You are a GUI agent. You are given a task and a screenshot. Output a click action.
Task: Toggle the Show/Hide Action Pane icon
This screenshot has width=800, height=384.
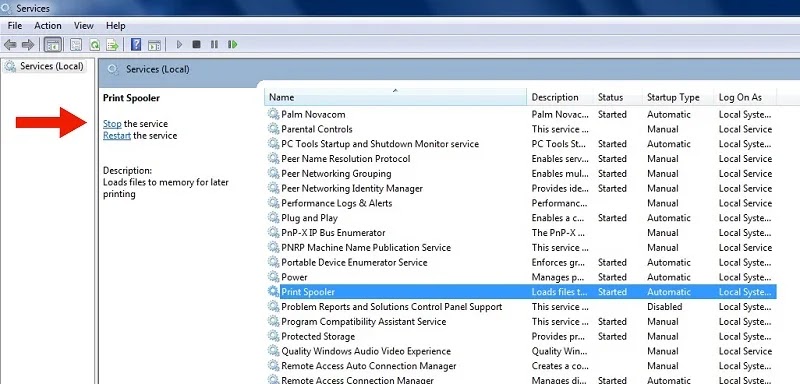154,45
